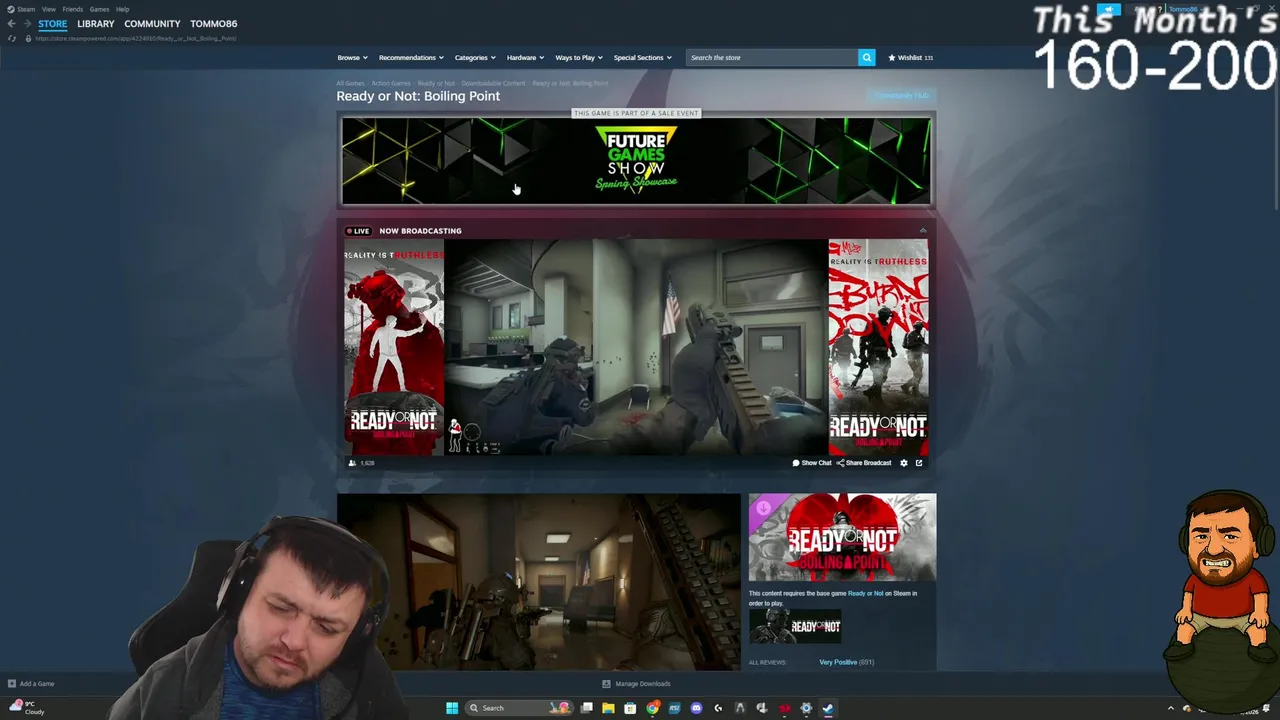
Task: Go forward with the Steam forward arrow
Action: coord(26,24)
